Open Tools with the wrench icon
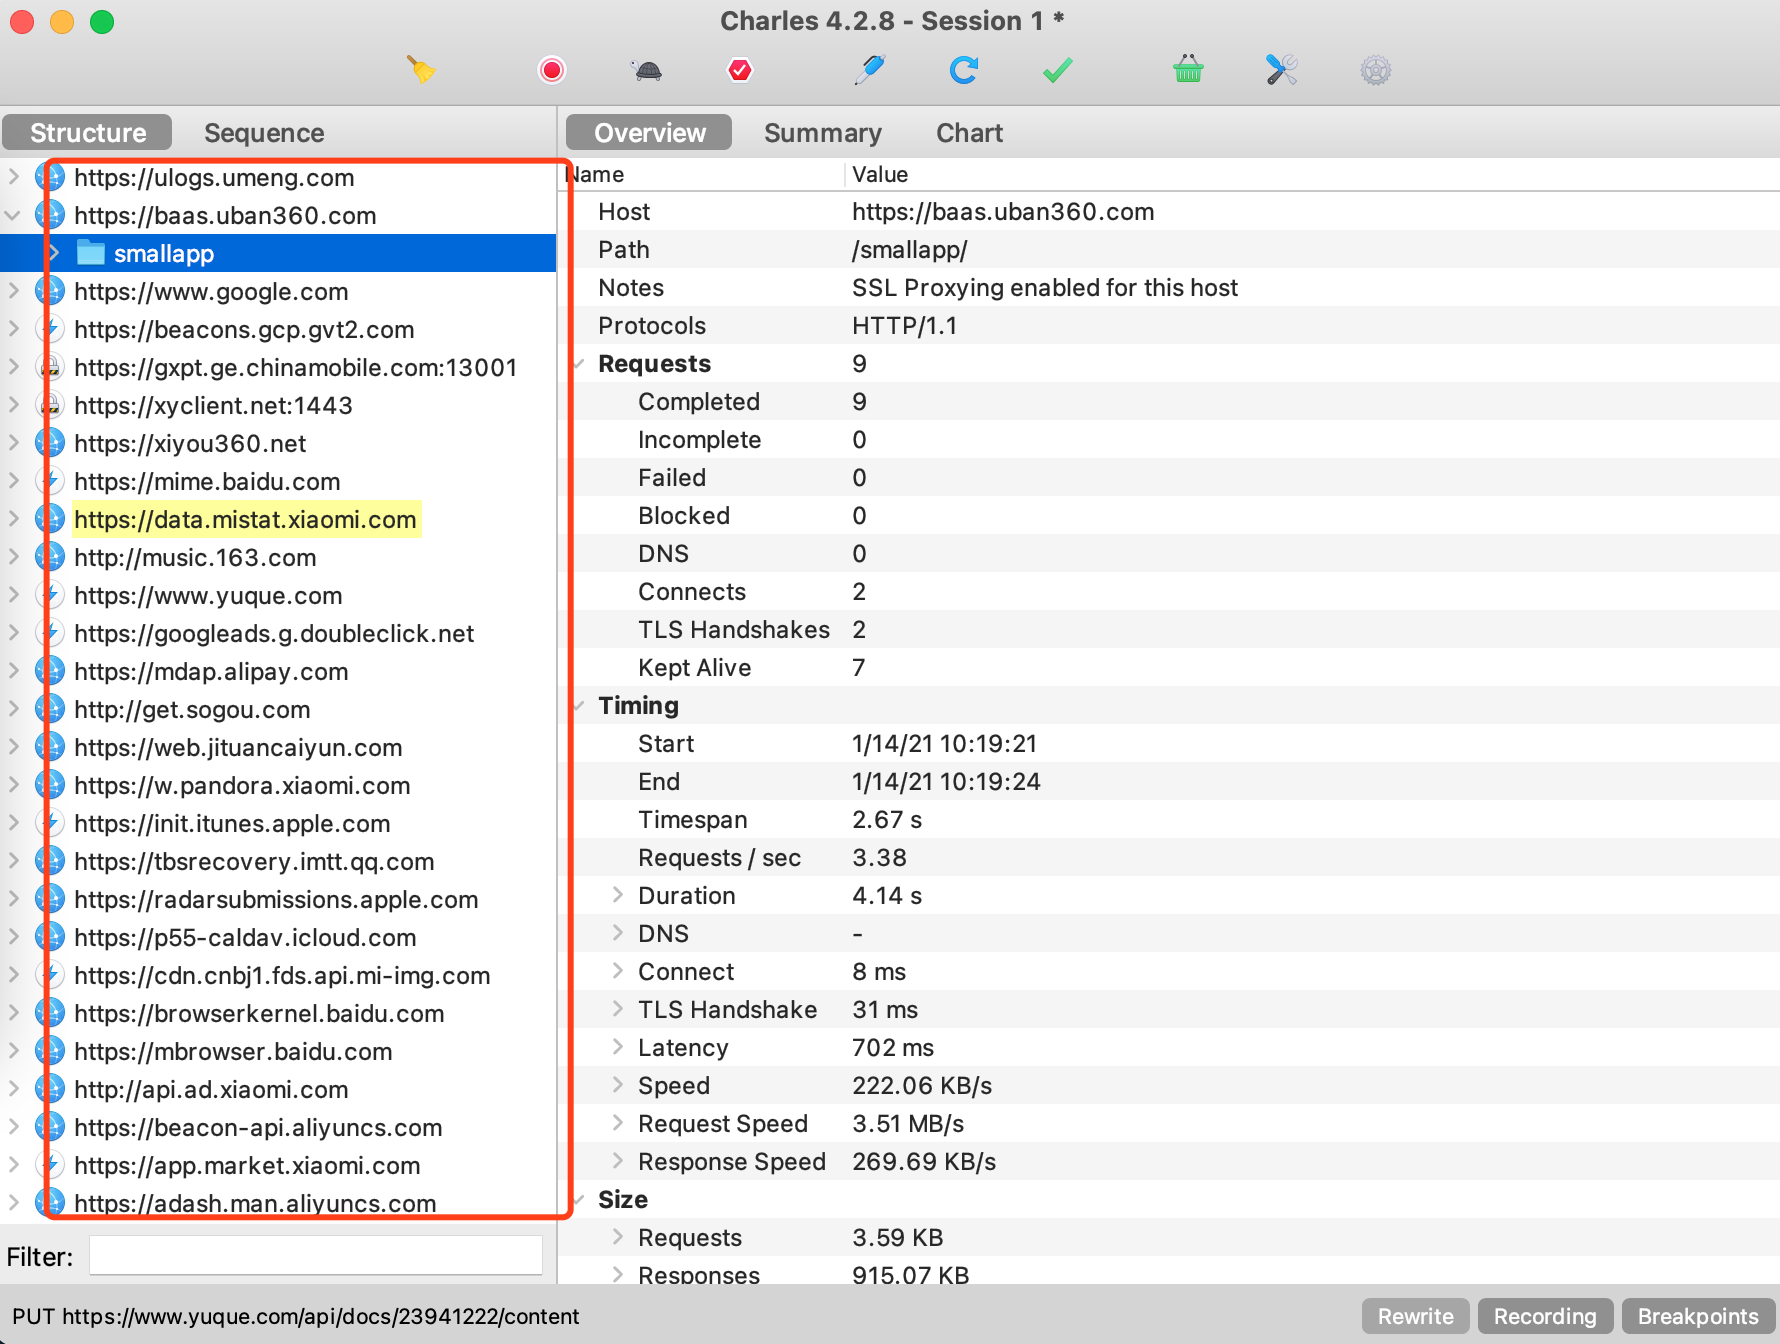 [1281, 70]
